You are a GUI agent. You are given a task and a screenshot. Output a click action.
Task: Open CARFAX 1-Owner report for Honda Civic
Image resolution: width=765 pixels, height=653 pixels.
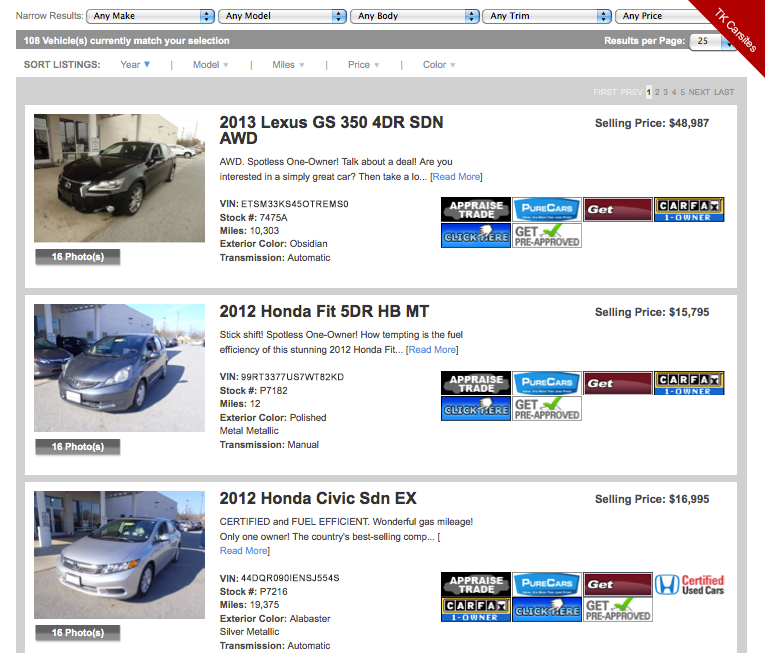[x=476, y=610]
